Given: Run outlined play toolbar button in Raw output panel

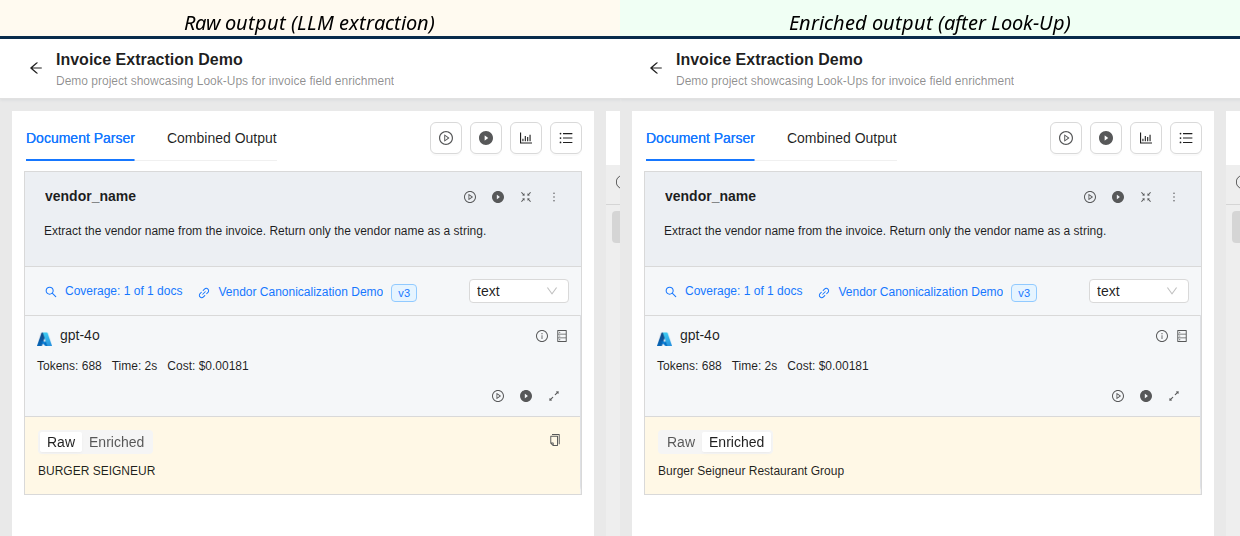Looking at the screenshot, I should [x=446, y=138].
